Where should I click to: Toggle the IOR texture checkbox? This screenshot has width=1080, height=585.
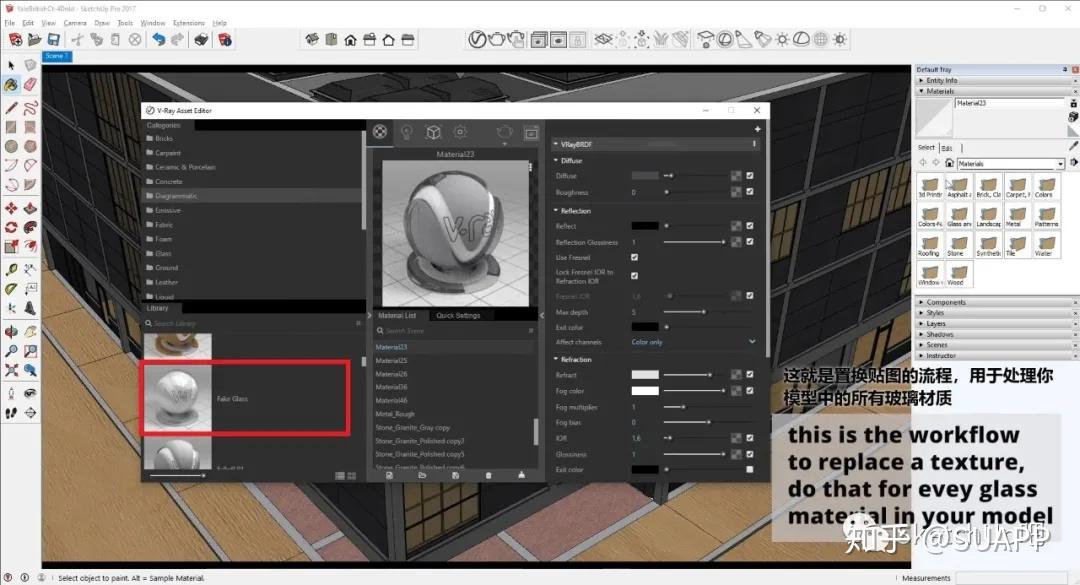point(749,438)
